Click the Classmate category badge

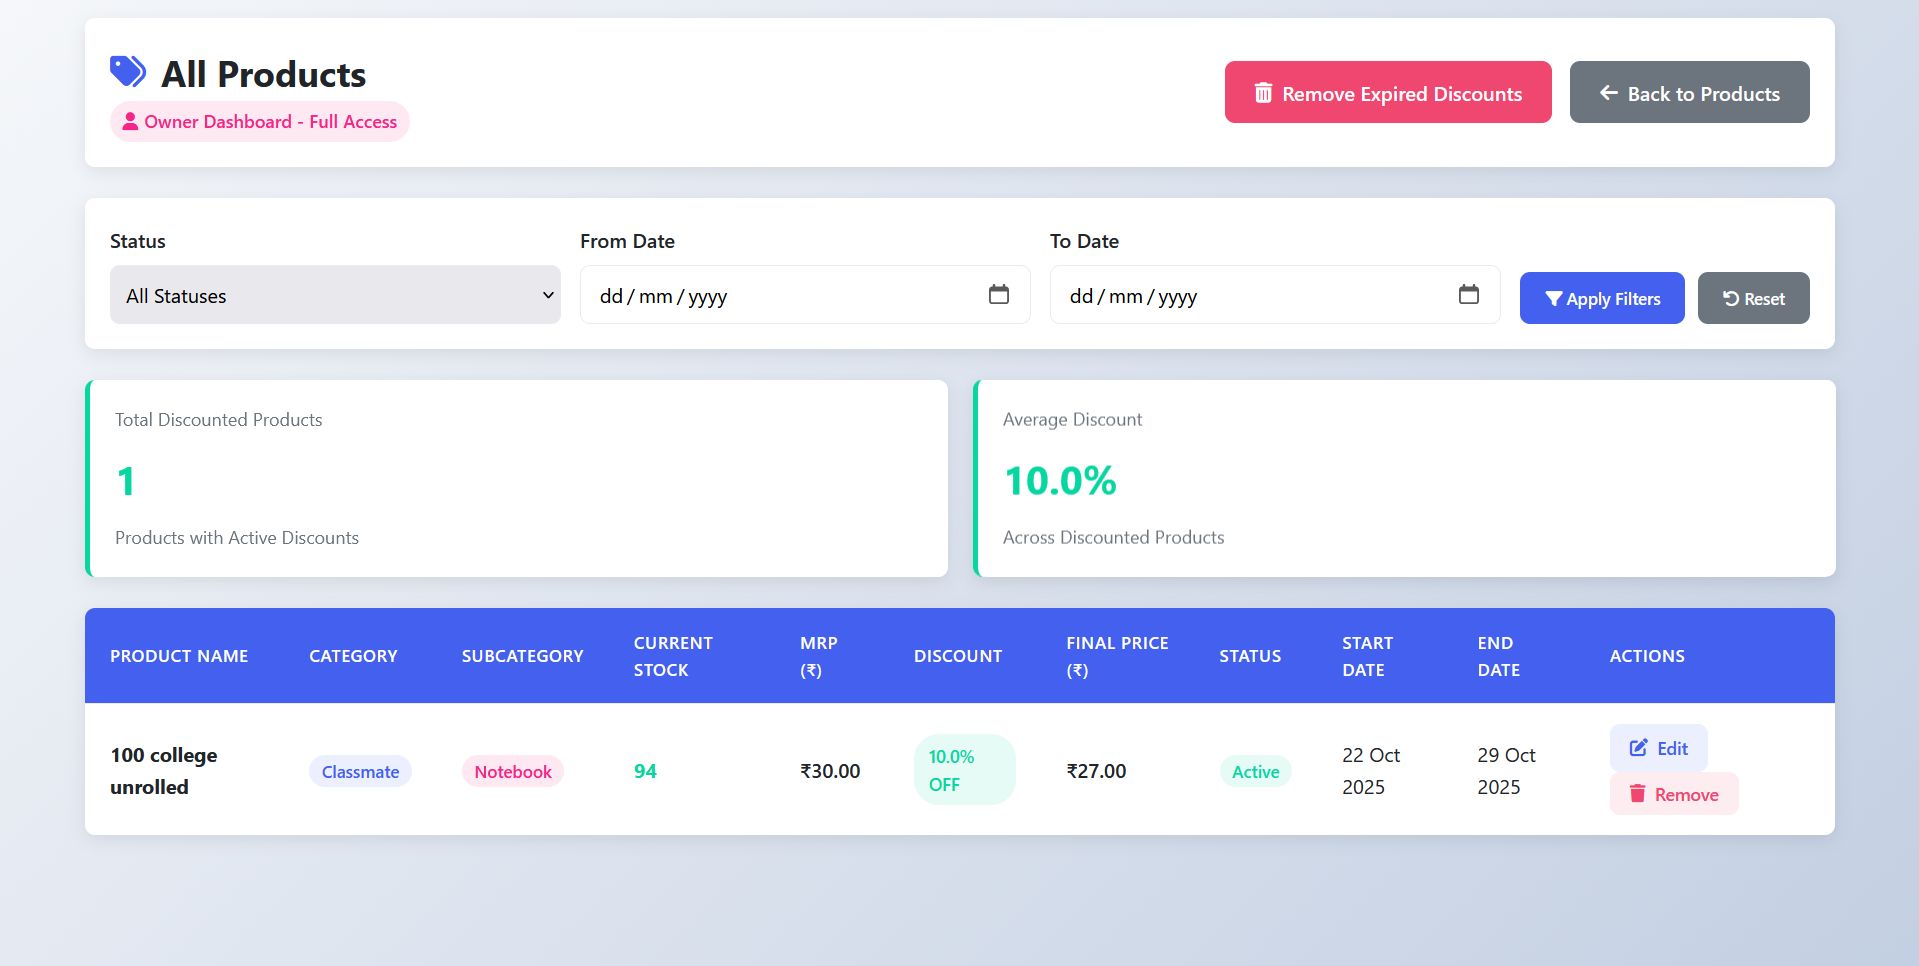[x=360, y=771]
